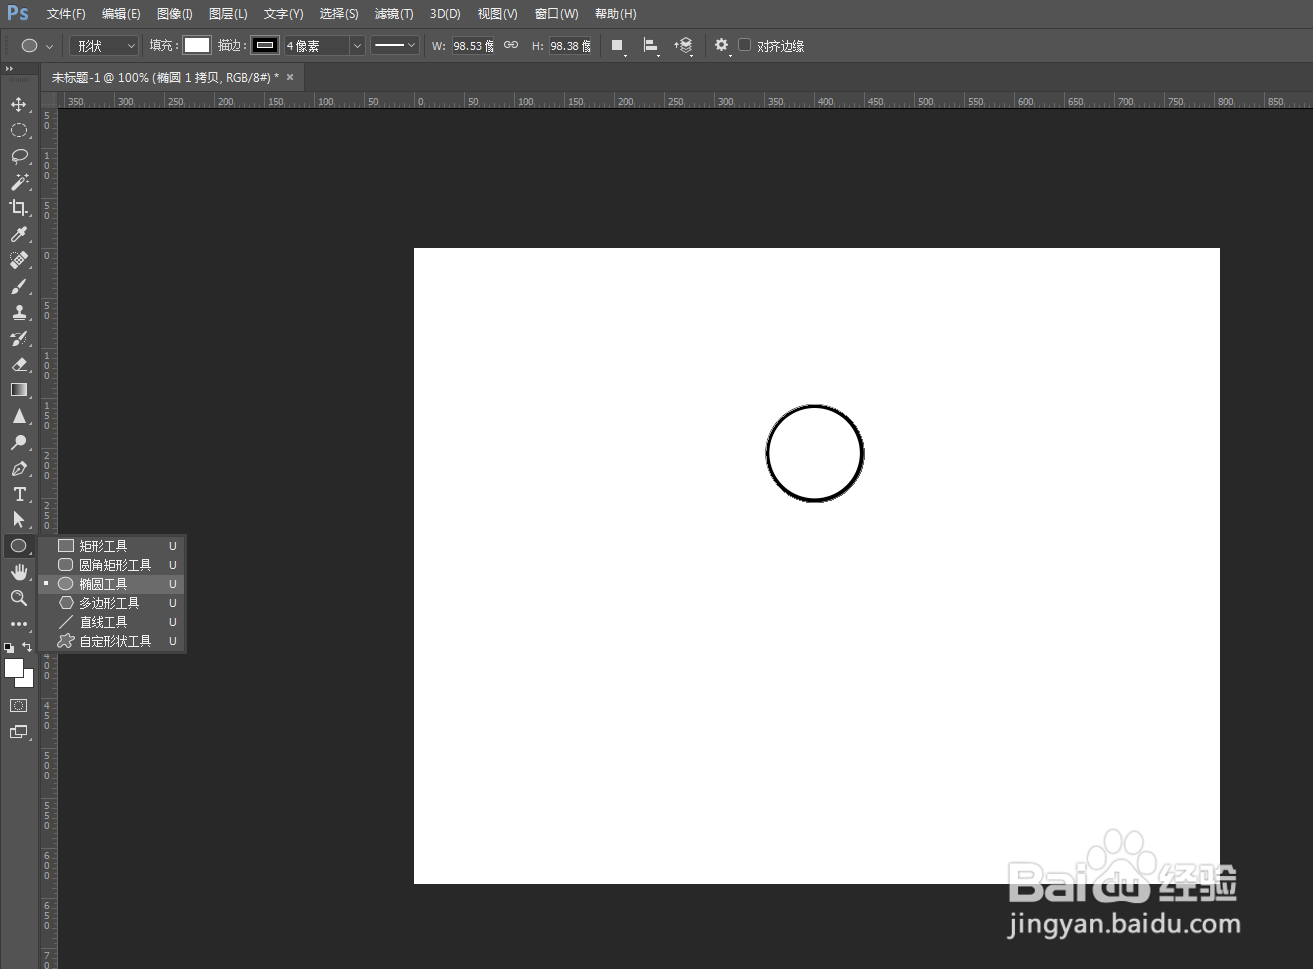The width and height of the screenshot is (1313, 969).
Task: Open the Edit Toolbar ellipsis
Action: point(18,624)
